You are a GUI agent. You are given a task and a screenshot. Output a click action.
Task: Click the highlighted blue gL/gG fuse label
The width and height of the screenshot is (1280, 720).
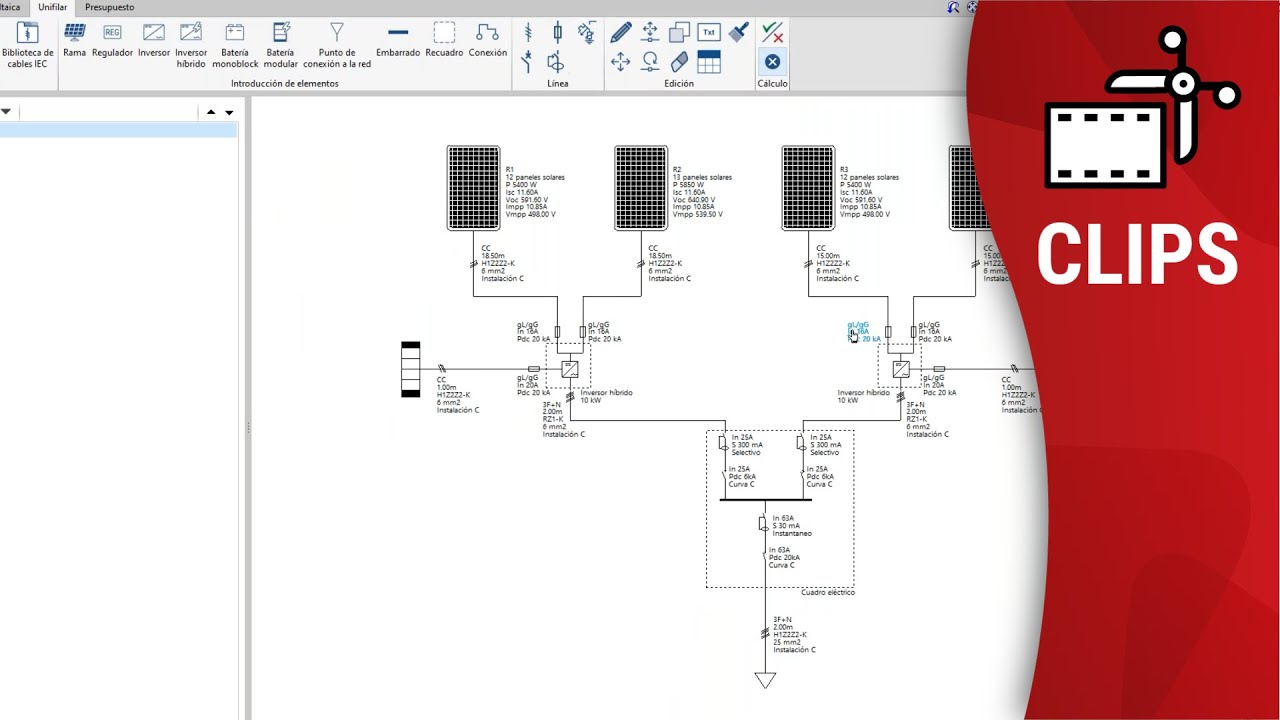(864, 332)
